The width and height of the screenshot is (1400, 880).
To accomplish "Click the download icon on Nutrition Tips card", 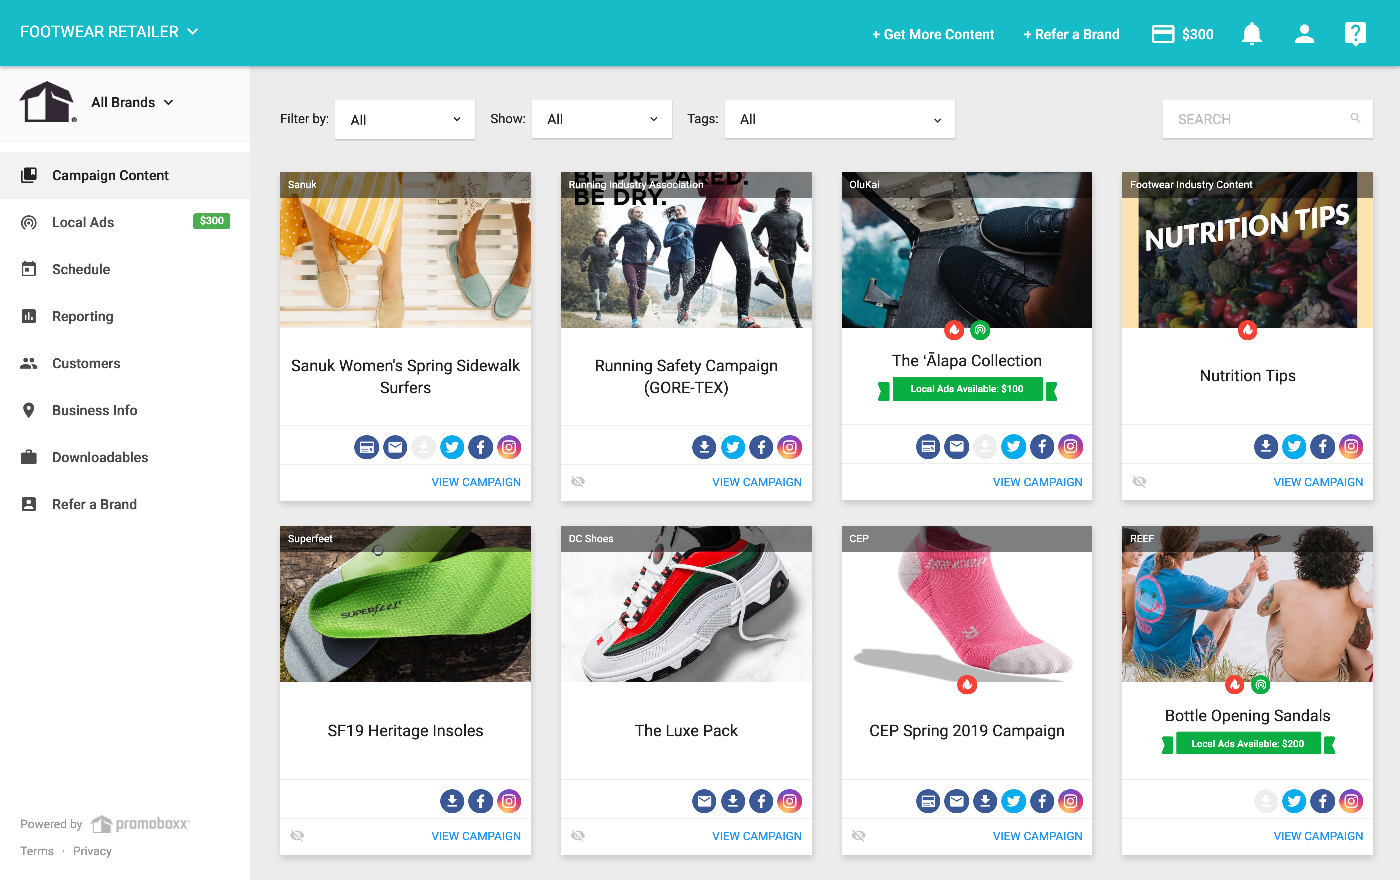I will pyautogui.click(x=1266, y=447).
